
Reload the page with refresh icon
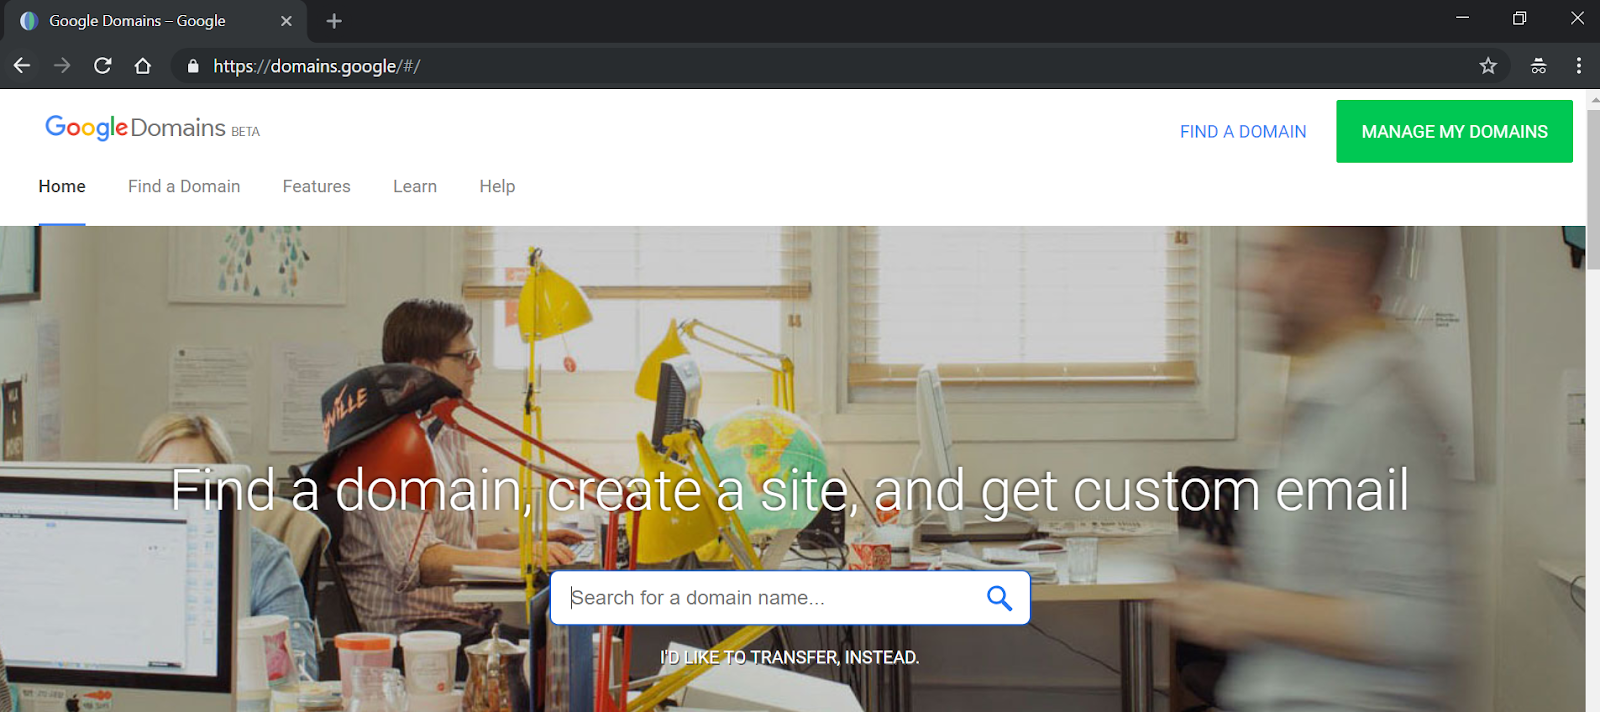102,66
